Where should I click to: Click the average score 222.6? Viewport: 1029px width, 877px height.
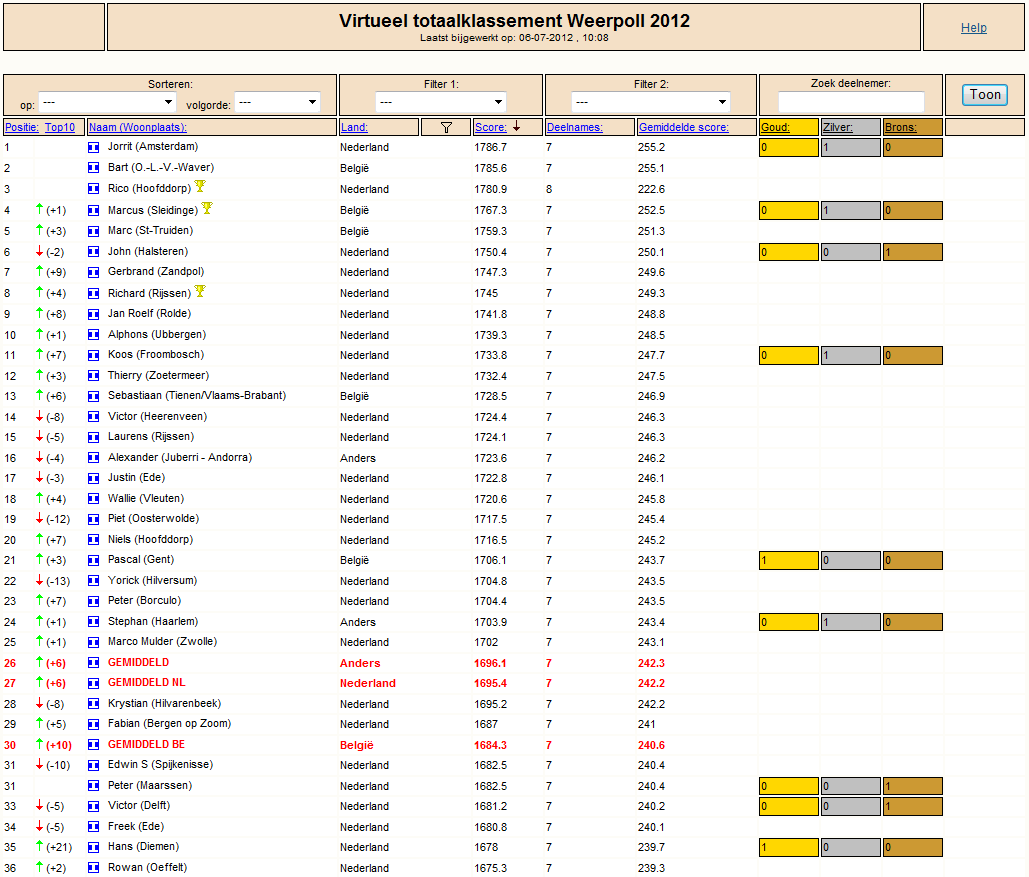pyautogui.click(x=651, y=189)
